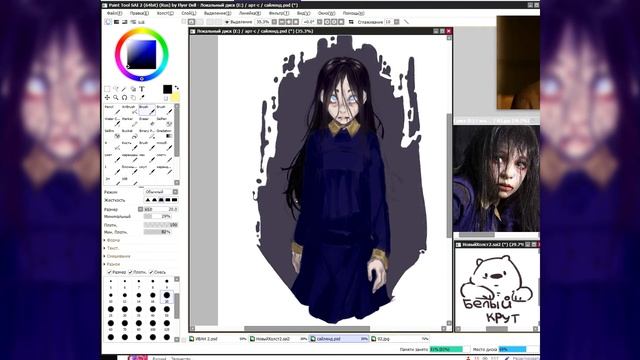Open the Файл menu
640x360 pixels.
click(x=114, y=13)
